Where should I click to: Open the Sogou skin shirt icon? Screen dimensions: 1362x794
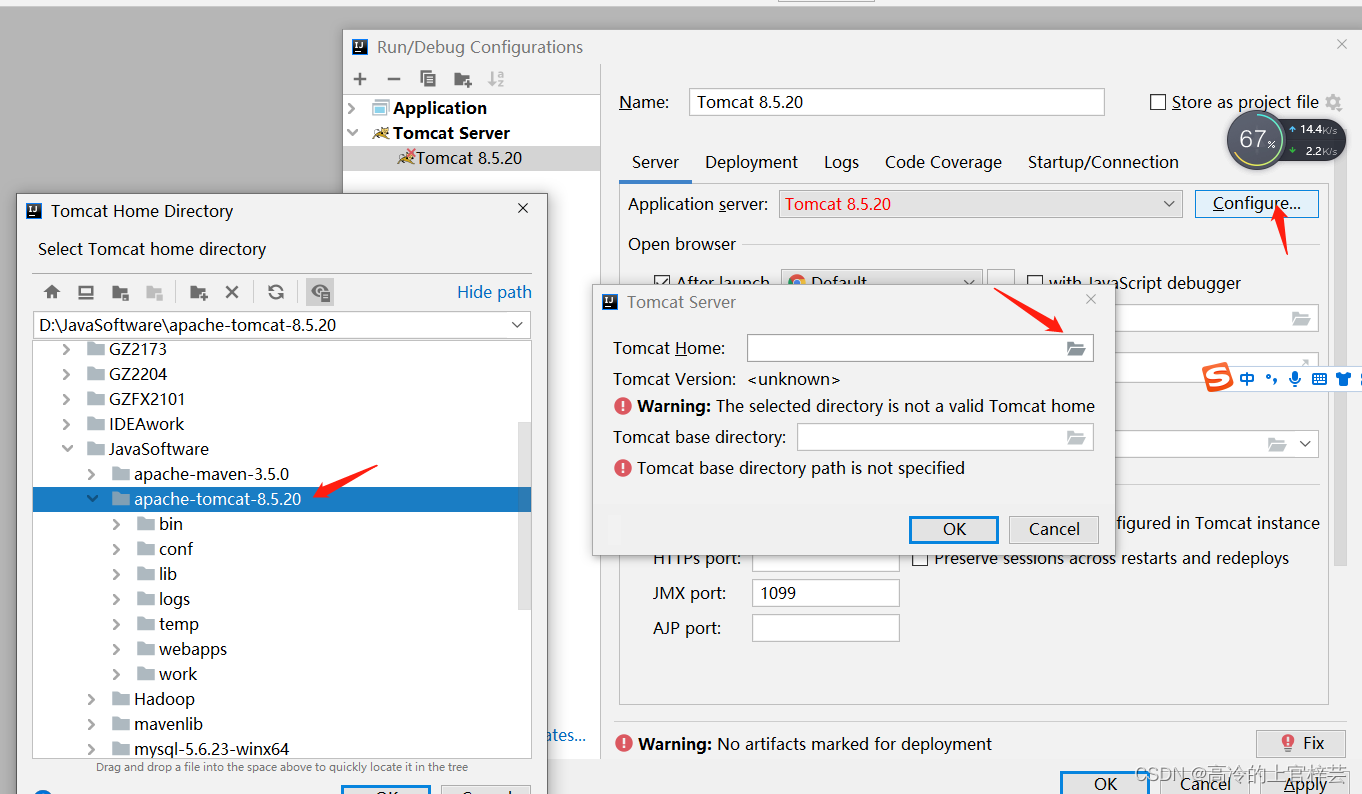(x=1343, y=378)
